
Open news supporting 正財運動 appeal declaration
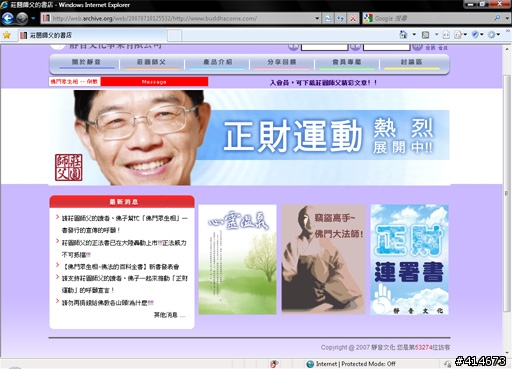tap(125, 284)
